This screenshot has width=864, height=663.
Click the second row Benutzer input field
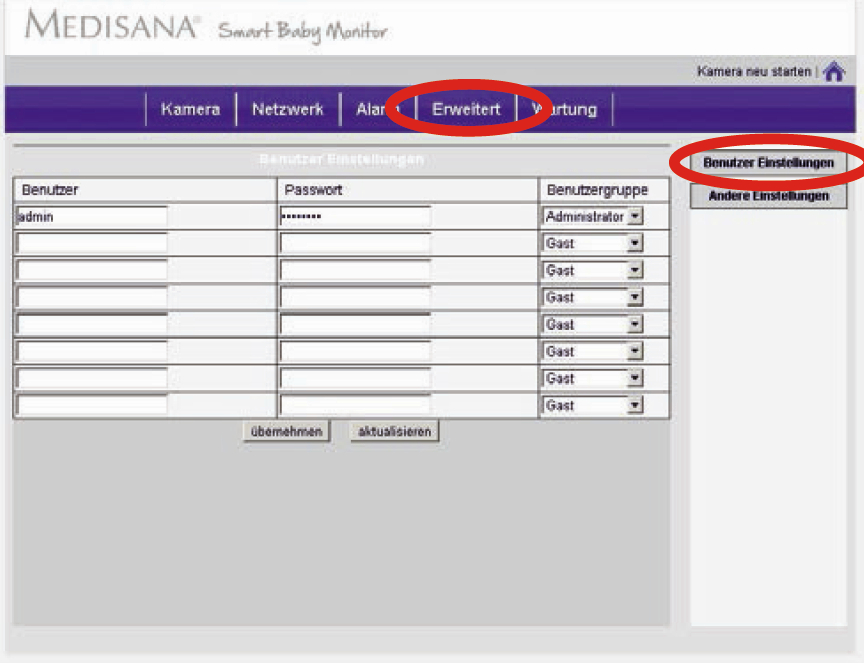point(92,244)
